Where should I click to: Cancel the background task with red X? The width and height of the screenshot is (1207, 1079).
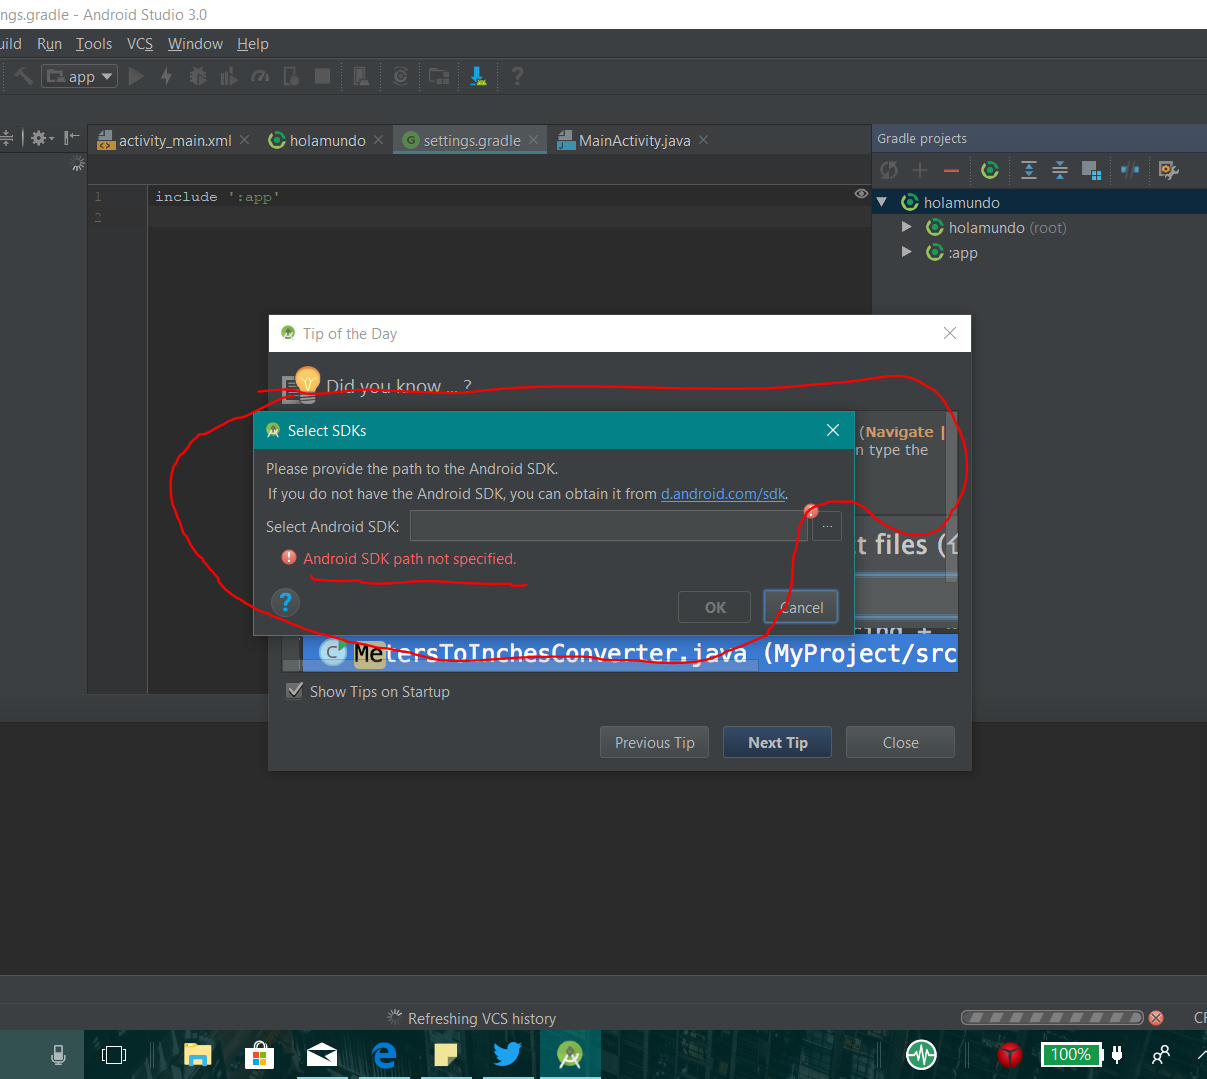[x=1156, y=1017]
